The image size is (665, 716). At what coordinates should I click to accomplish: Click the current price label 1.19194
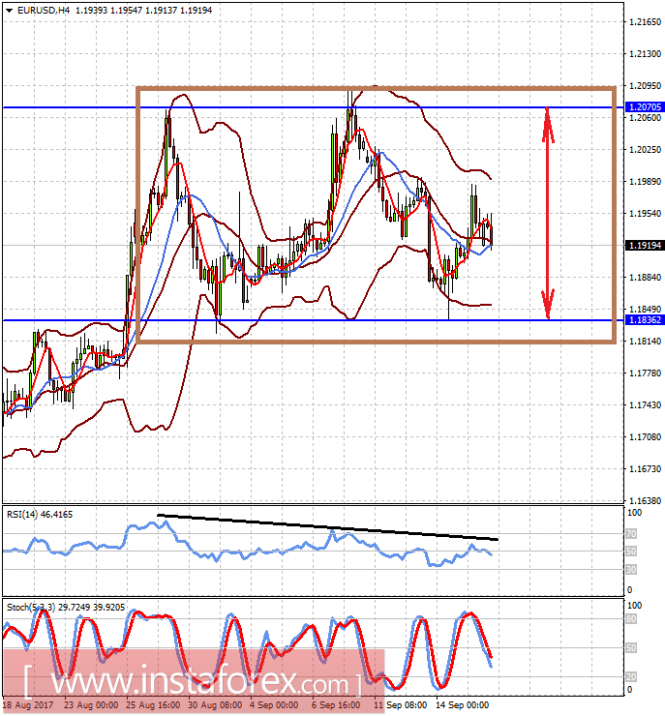point(644,245)
